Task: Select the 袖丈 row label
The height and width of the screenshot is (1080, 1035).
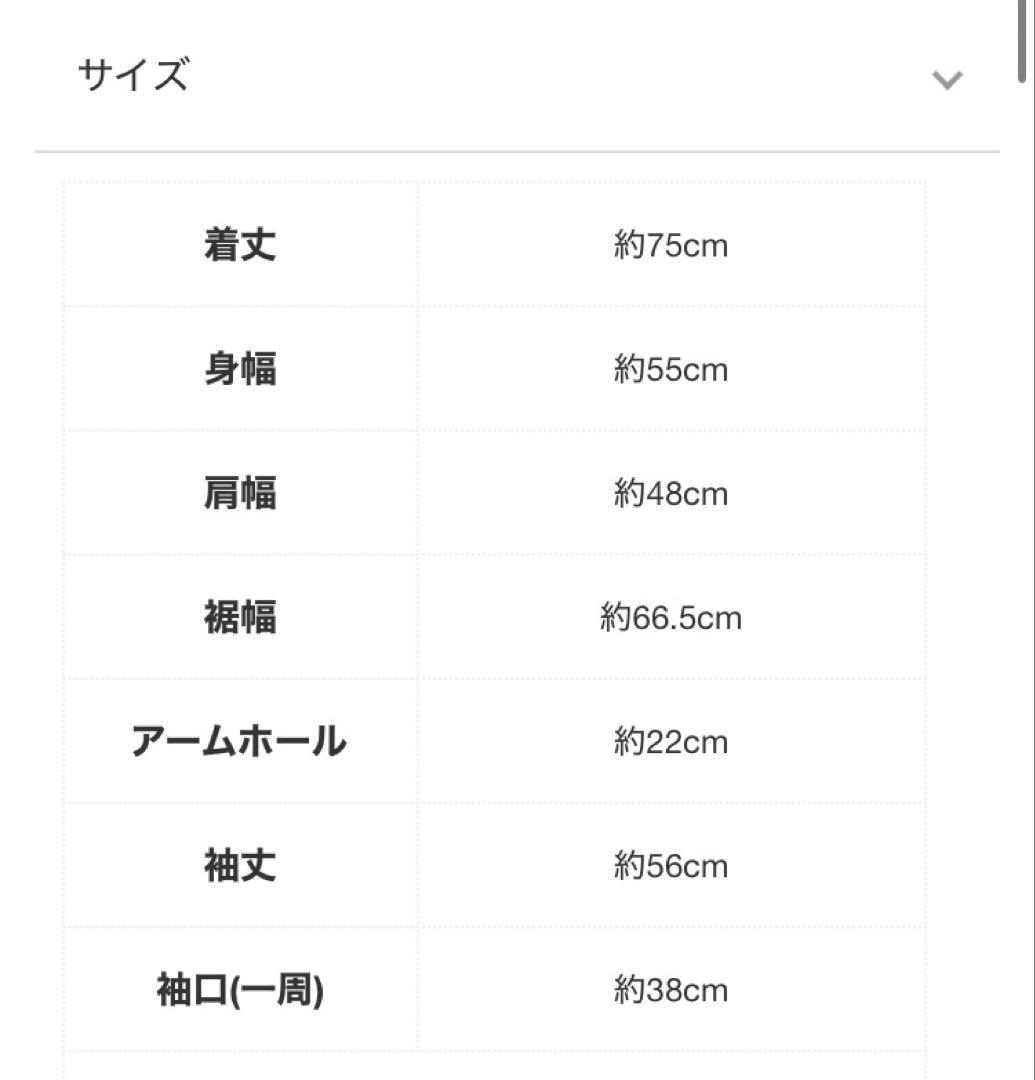Action: tap(240, 866)
